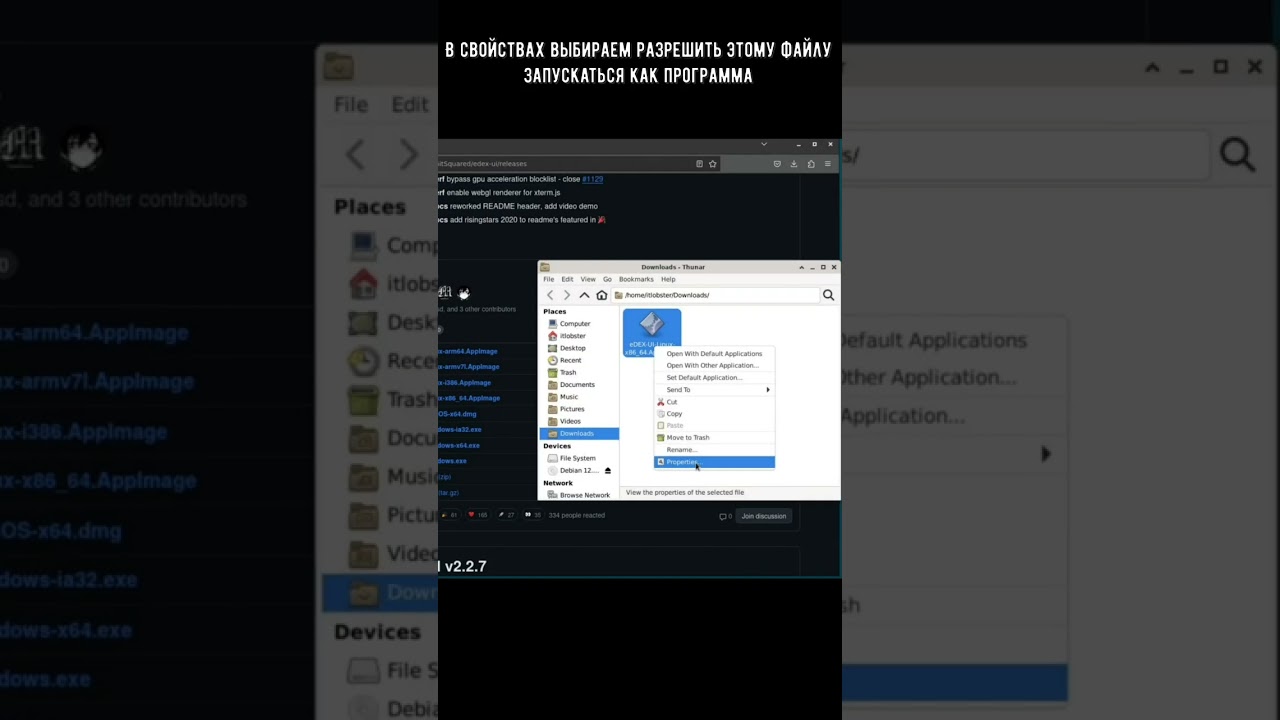Click the Firefox Pocket shield icon
The image size is (1280, 720).
point(777,164)
